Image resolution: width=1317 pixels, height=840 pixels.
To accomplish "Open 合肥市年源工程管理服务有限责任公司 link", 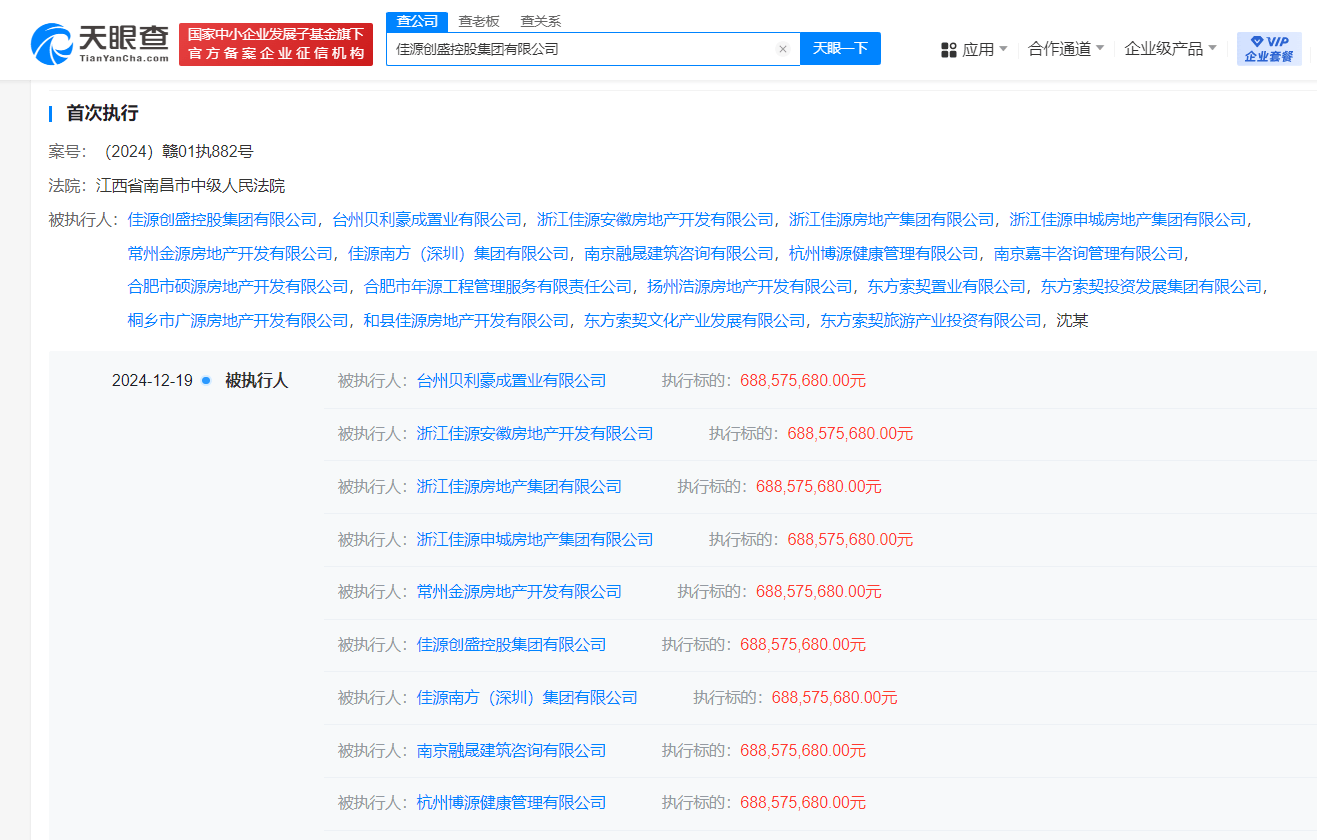I will click(498, 287).
